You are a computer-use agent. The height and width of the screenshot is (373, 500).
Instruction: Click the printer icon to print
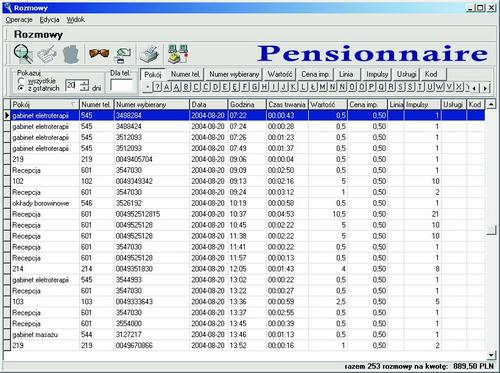point(150,54)
